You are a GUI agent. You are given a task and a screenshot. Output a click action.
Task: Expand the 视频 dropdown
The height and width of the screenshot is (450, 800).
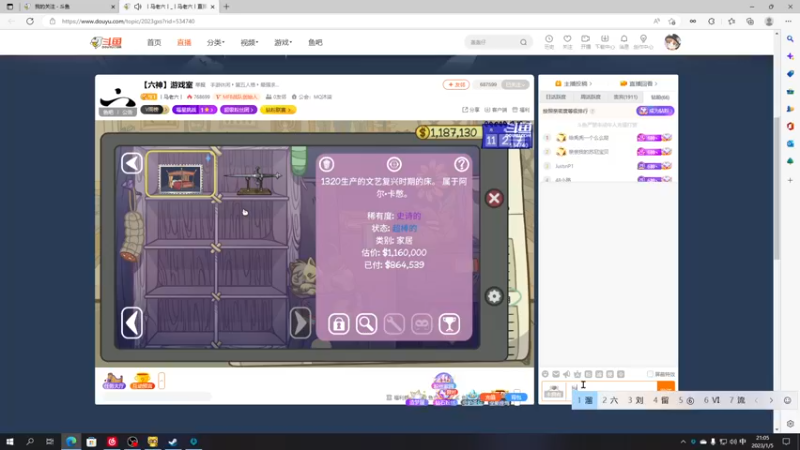(x=249, y=42)
